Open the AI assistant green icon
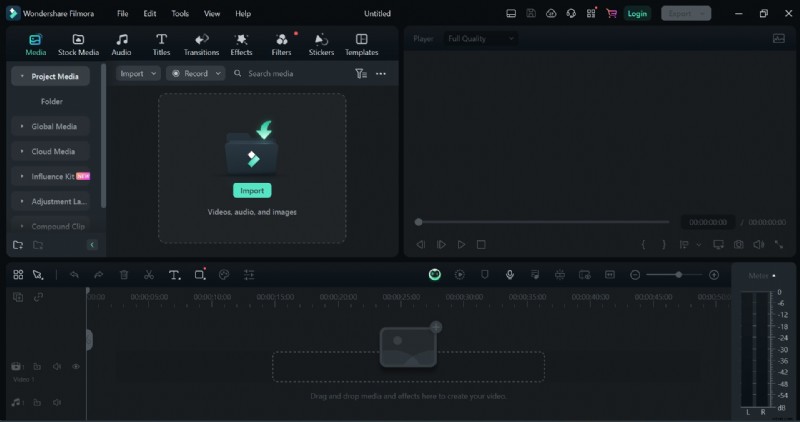 tap(435, 275)
